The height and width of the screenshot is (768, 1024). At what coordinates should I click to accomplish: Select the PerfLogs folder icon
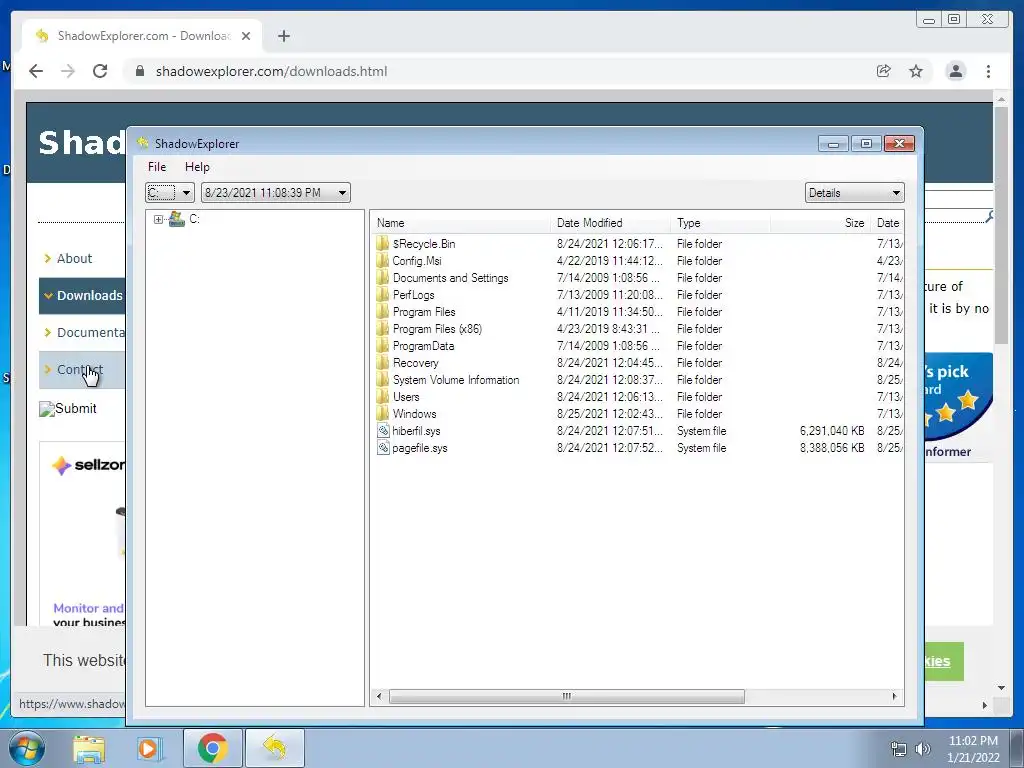click(383, 295)
